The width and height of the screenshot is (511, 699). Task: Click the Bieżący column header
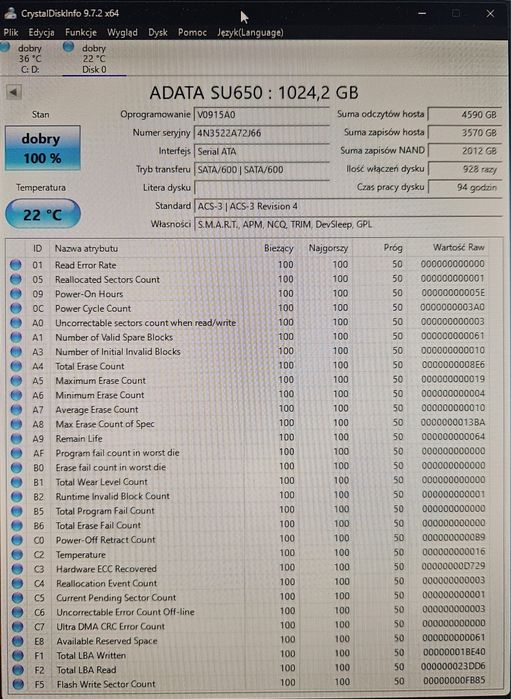pyautogui.click(x=279, y=248)
